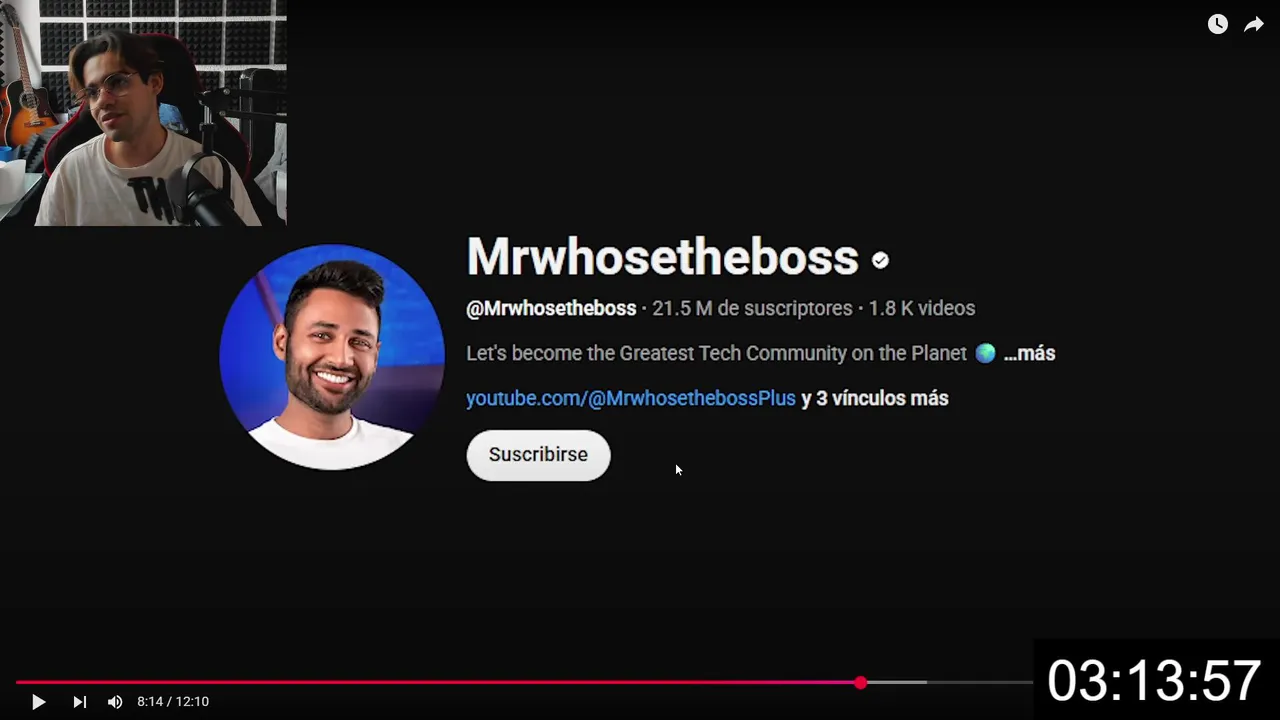Click the Share arrow icon
Screen dimensions: 1280x720
coord(1254,24)
